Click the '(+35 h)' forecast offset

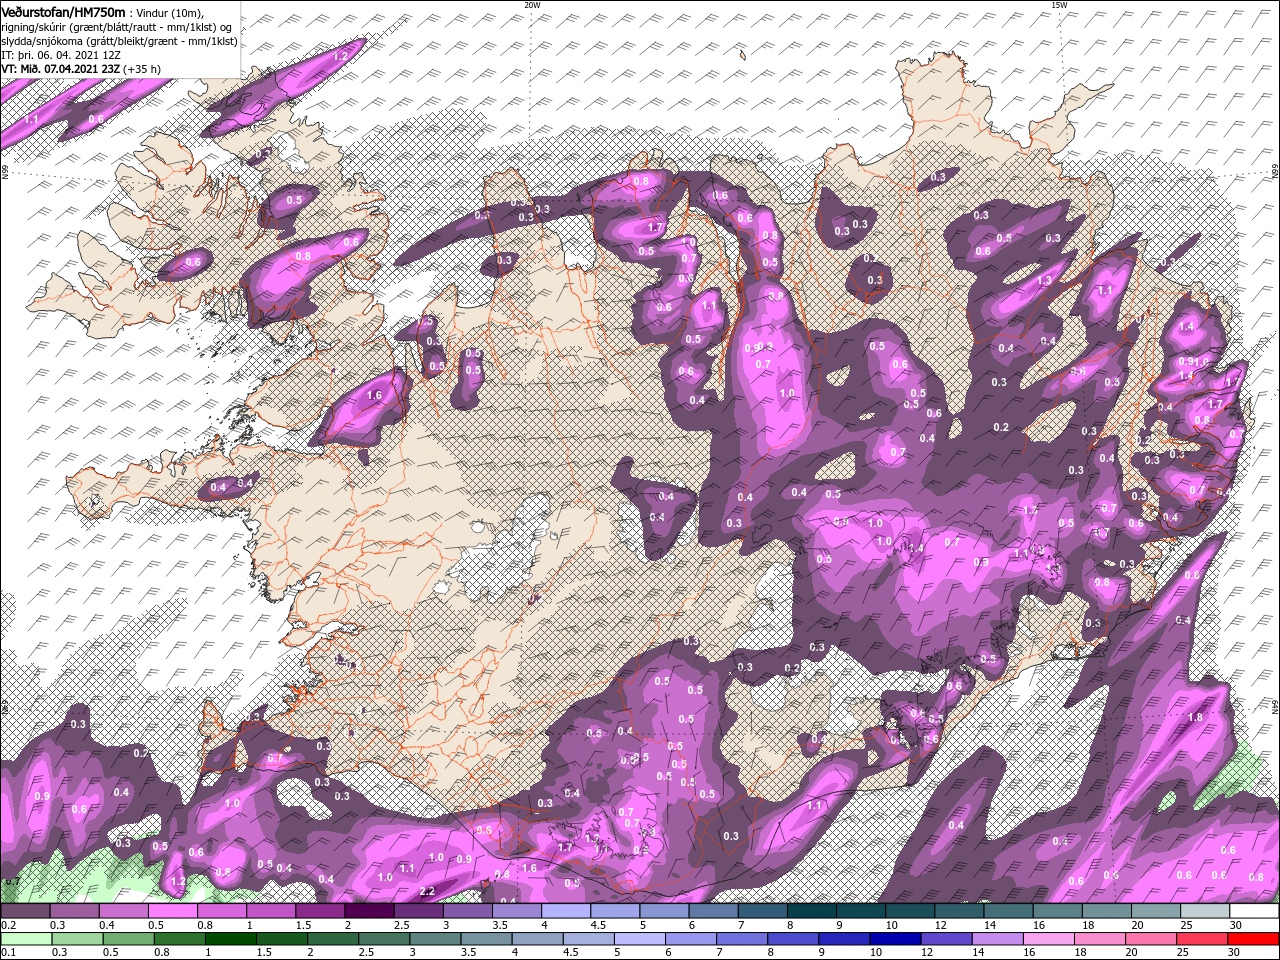click(143, 69)
